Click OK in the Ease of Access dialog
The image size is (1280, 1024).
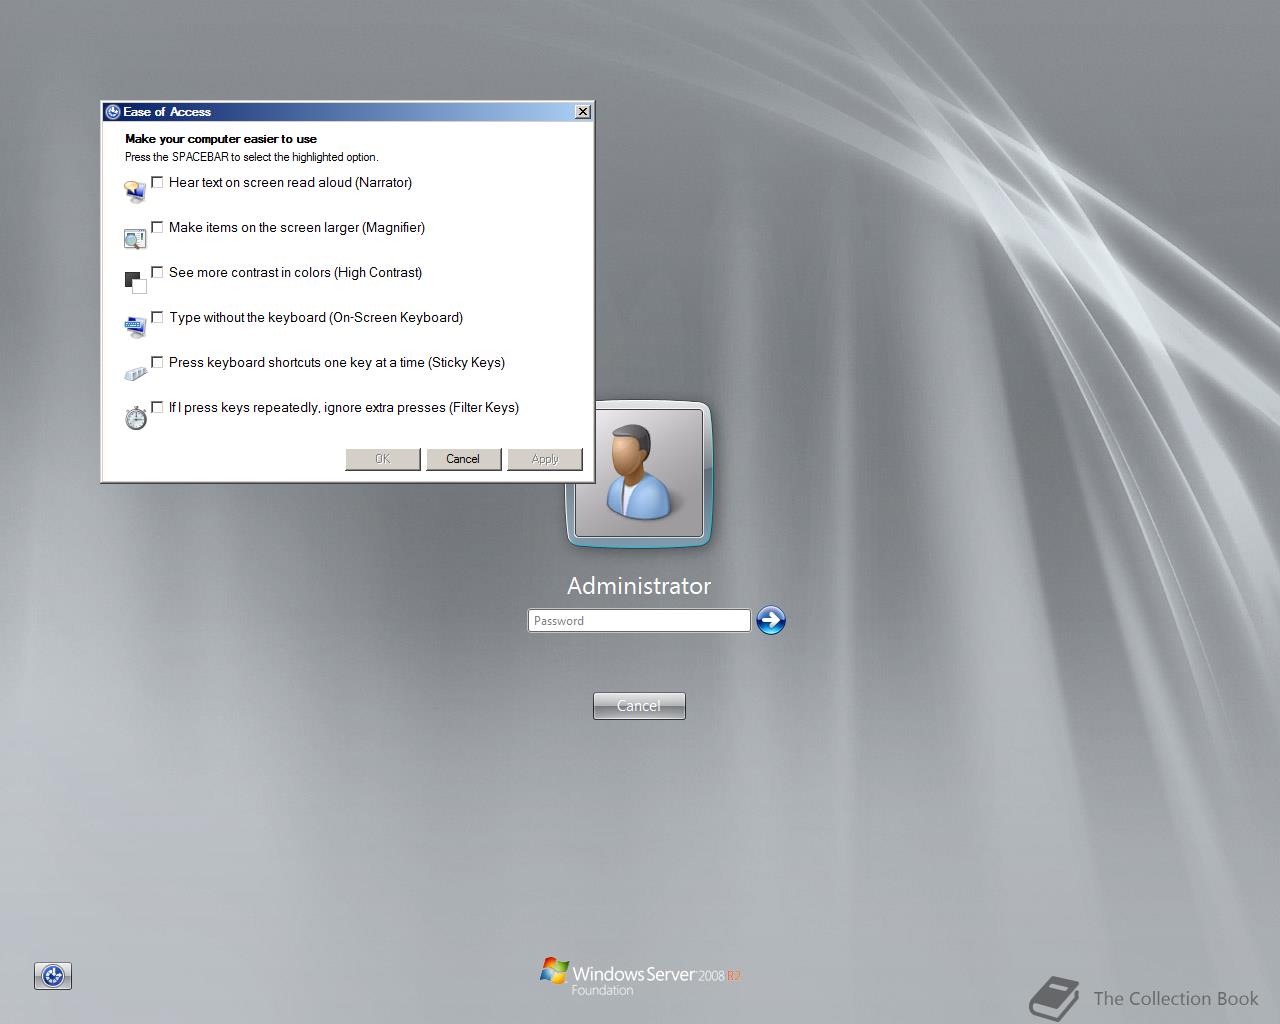(382, 459)
